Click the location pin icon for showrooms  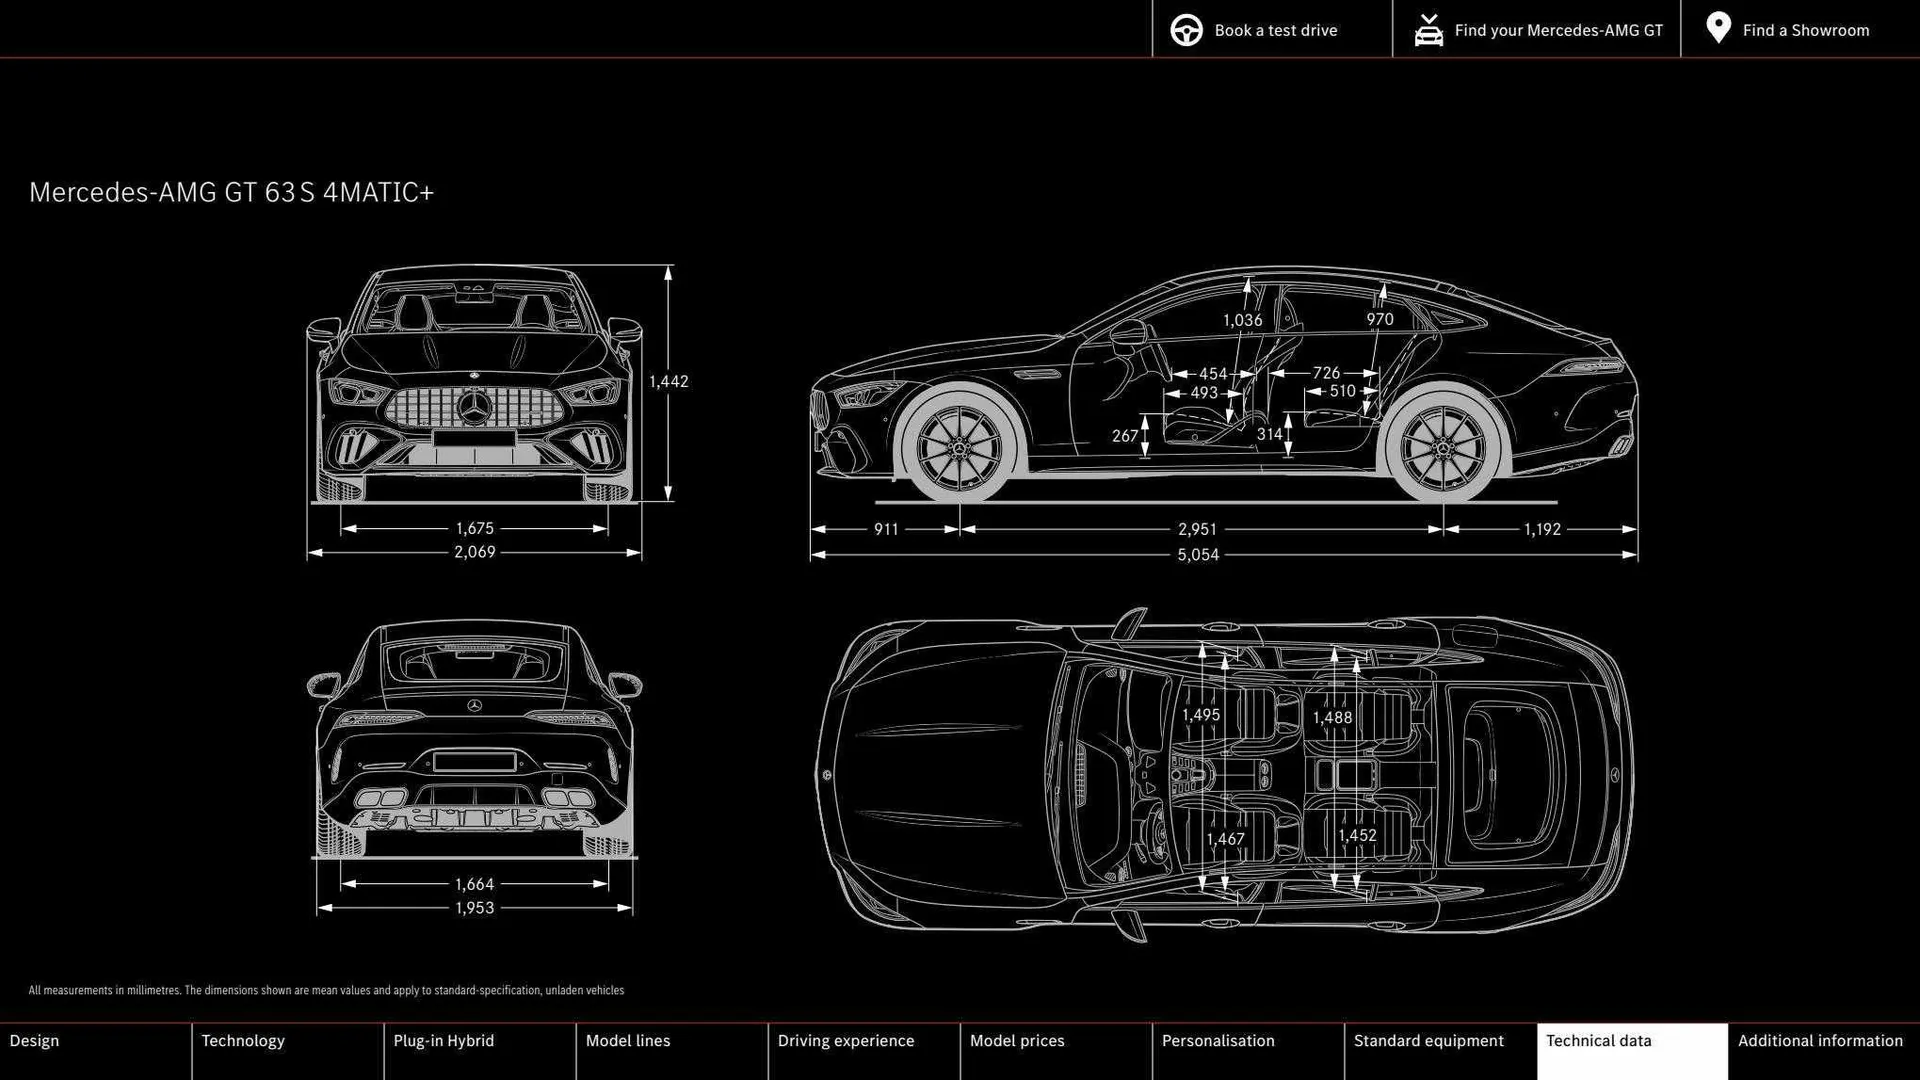tap(1717, 28)
